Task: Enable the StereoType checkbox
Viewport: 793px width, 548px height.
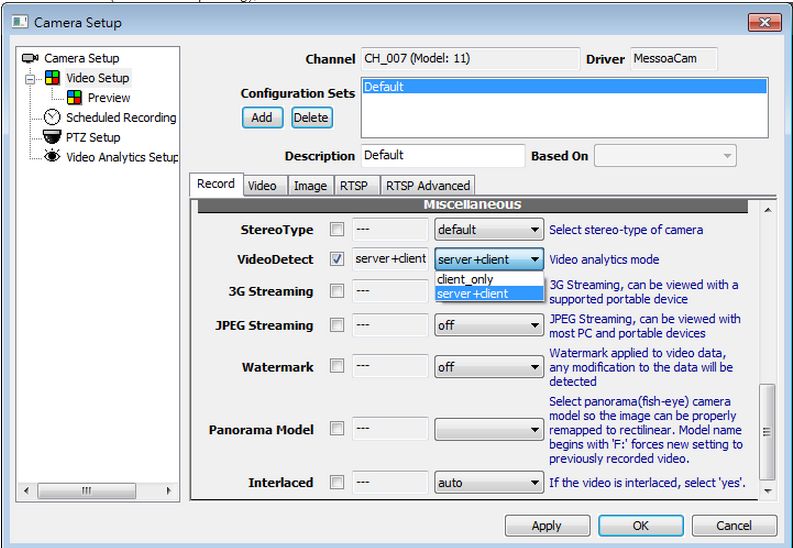Action: 337,230
